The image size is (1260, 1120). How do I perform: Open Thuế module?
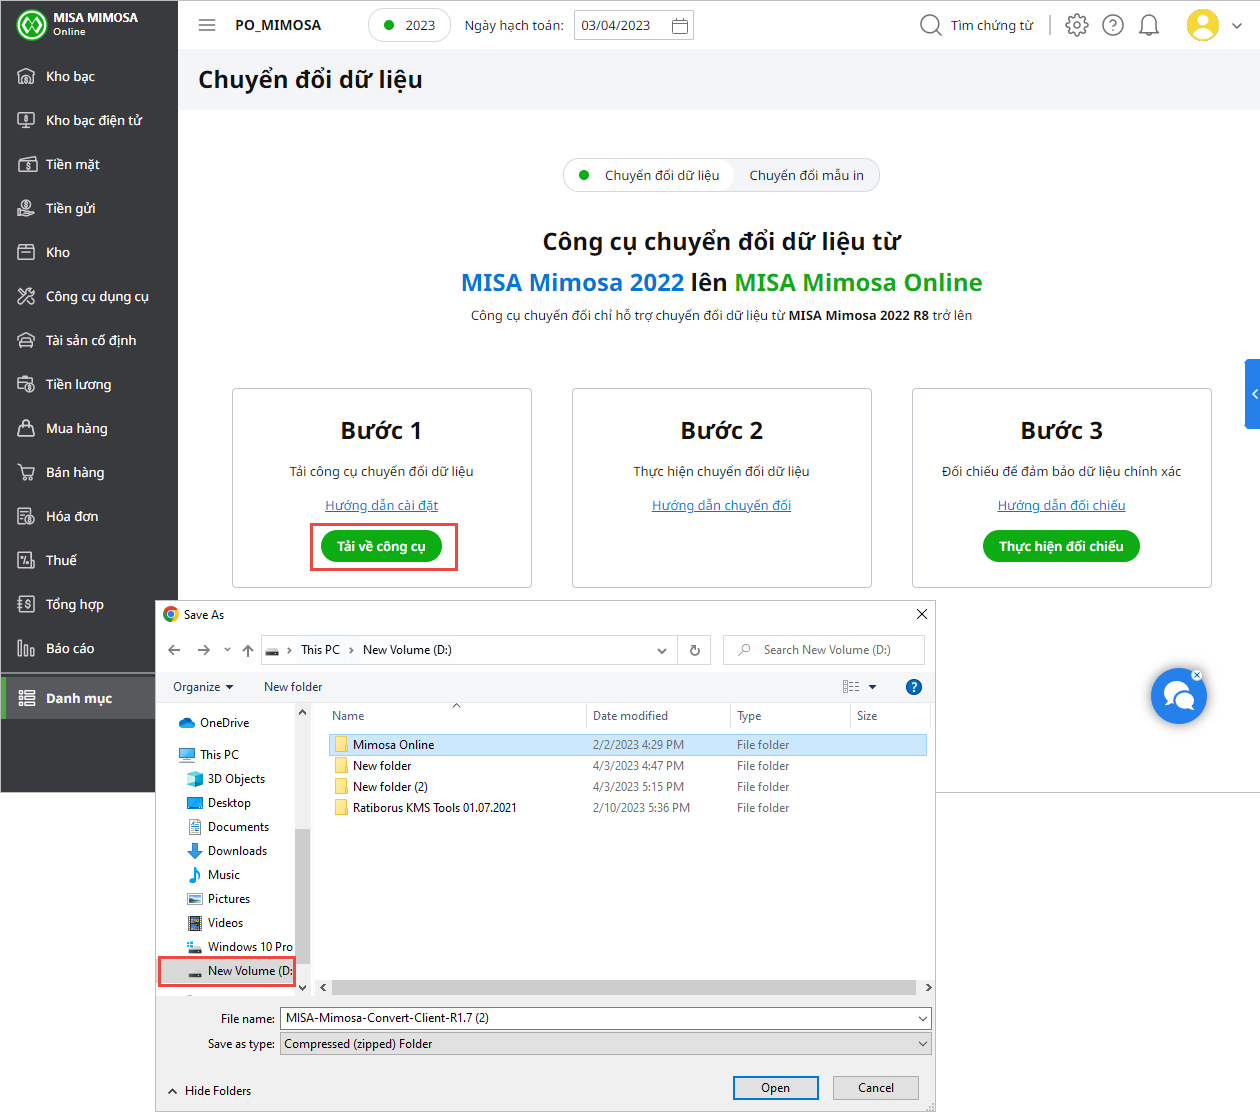(x=89, y=560)
